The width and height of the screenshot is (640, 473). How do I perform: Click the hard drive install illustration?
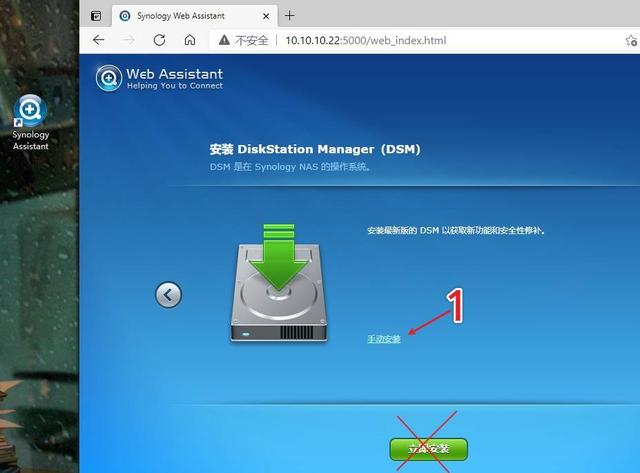point(279,282)
